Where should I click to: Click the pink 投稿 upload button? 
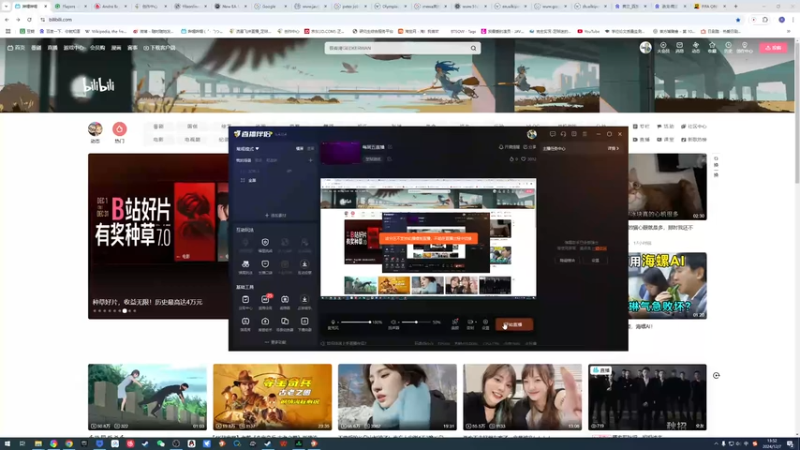773,47
